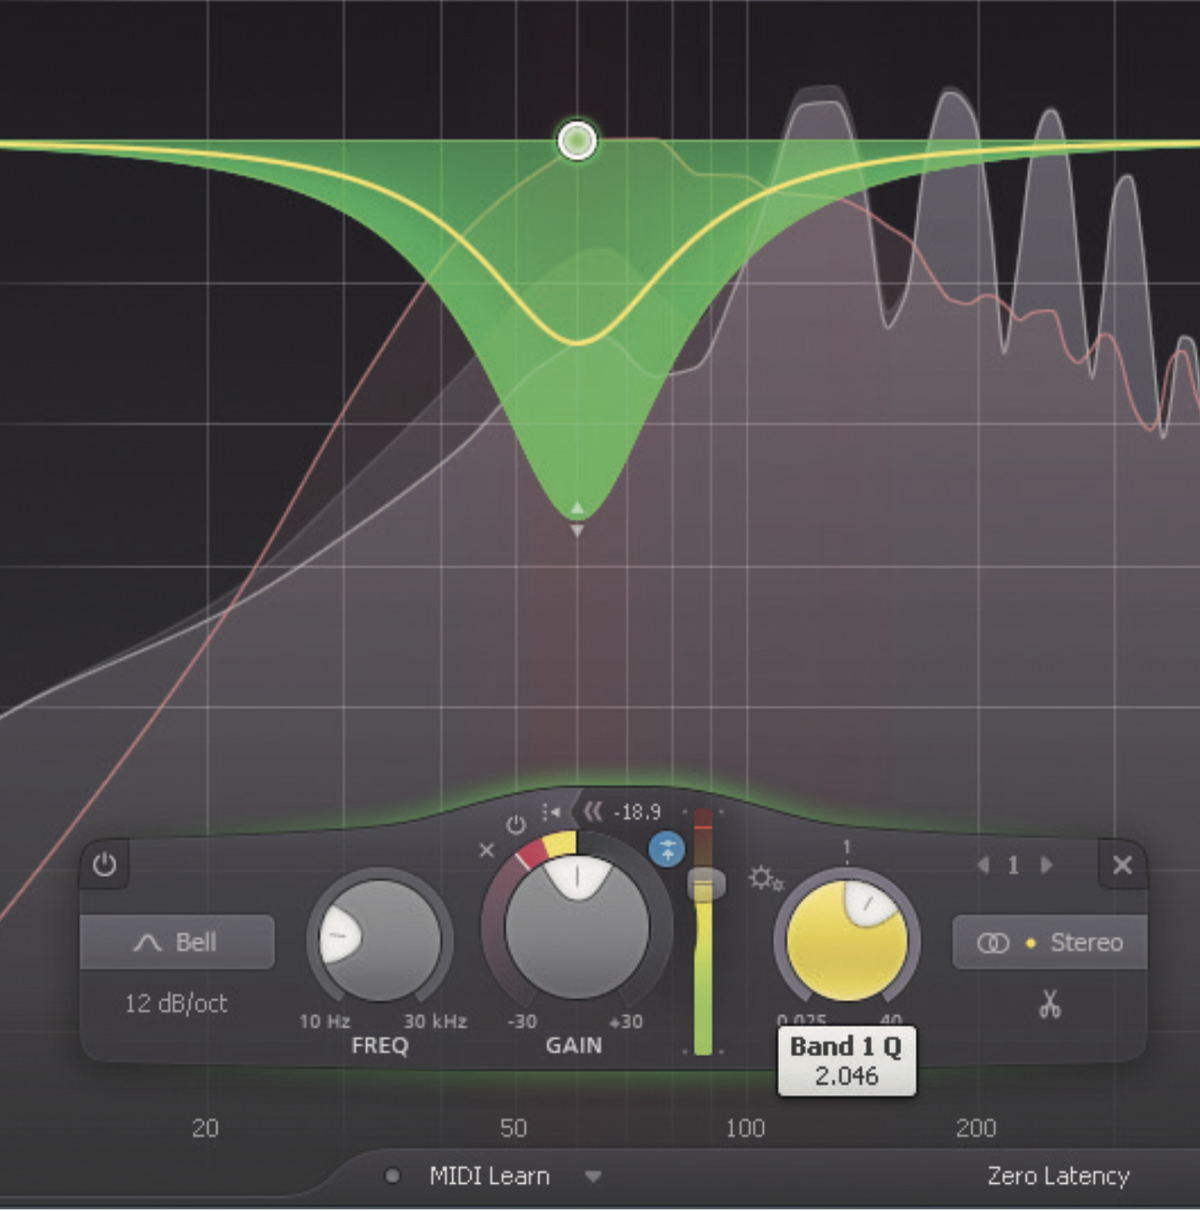Viewport: 1200px width, 1211px height.
Task: Click the scissors split-band icon
Action: pyautogui.click(x=1048, y=1005)
